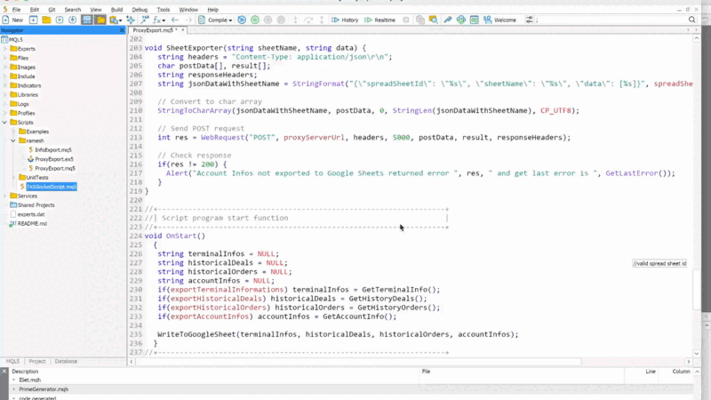Image resolution: width=711 pixels, height=400 pixels.
Task: Compile the current file
Action: click(213, 20)
